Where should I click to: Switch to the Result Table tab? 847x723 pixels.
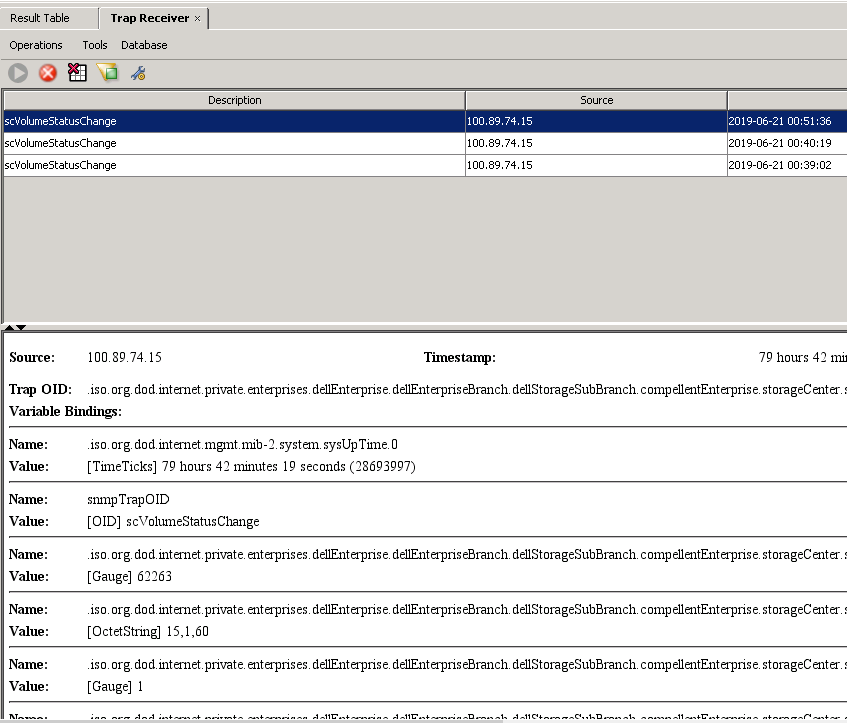point(40,17)
